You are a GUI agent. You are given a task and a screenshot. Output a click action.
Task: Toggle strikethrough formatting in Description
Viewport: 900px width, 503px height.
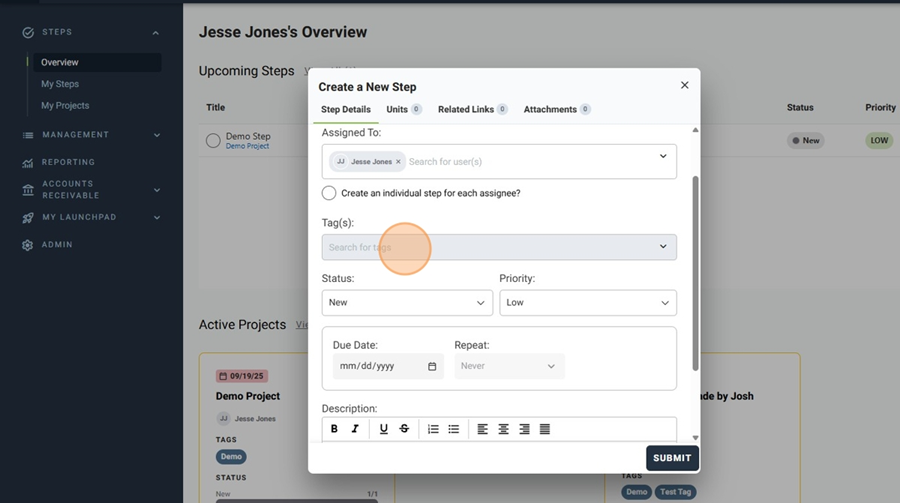pyautogui.click(x=404, y=429)
